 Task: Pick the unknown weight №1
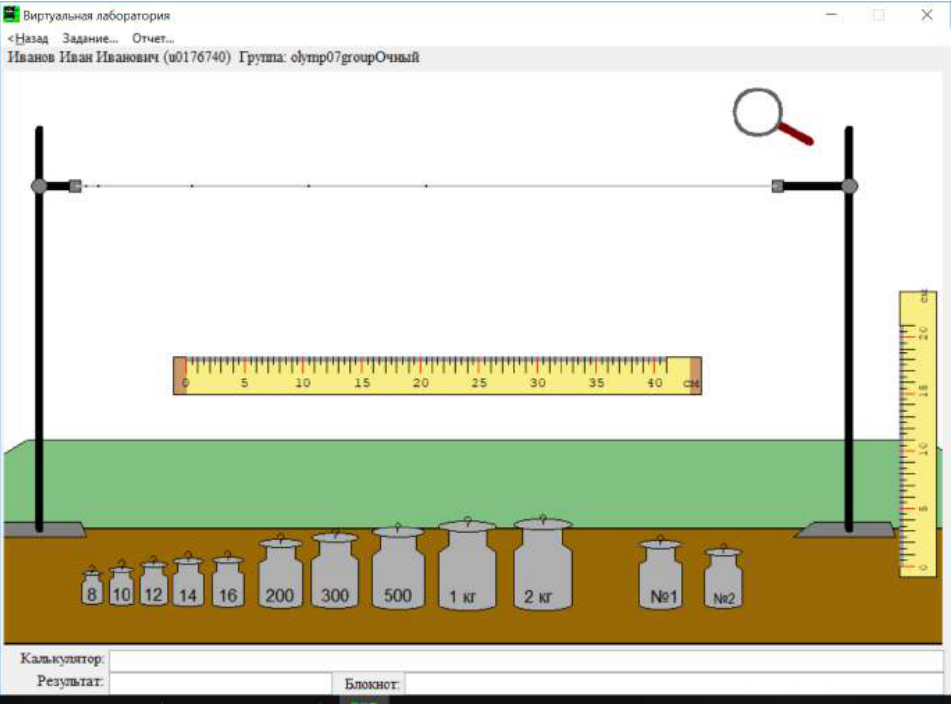[x=660, y=572]
